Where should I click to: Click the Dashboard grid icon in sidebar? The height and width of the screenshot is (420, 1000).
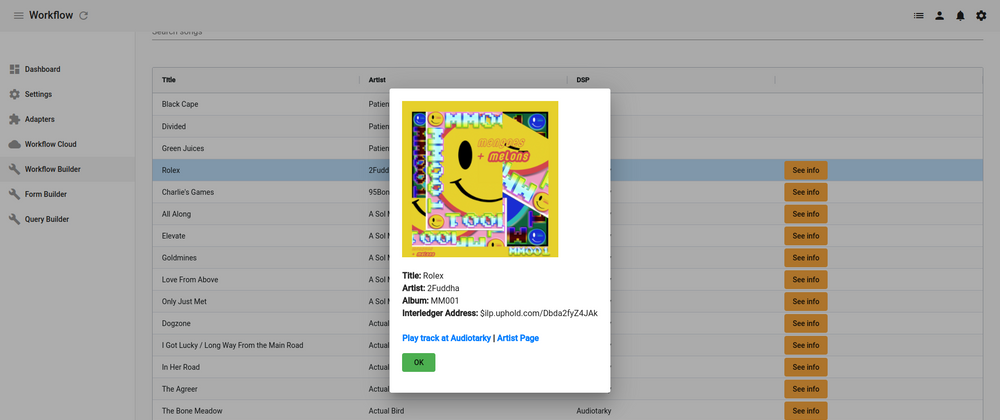pyautogui.click(x=15, y=69)
